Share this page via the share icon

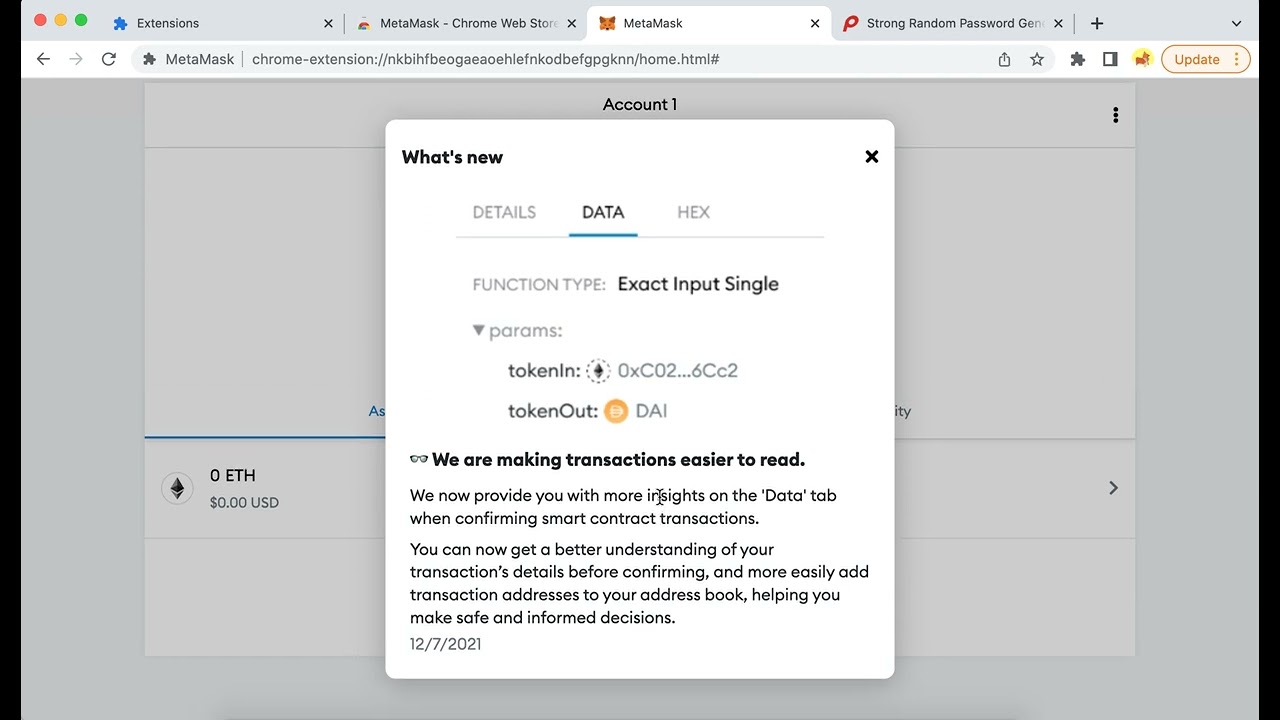(1004, 59)
